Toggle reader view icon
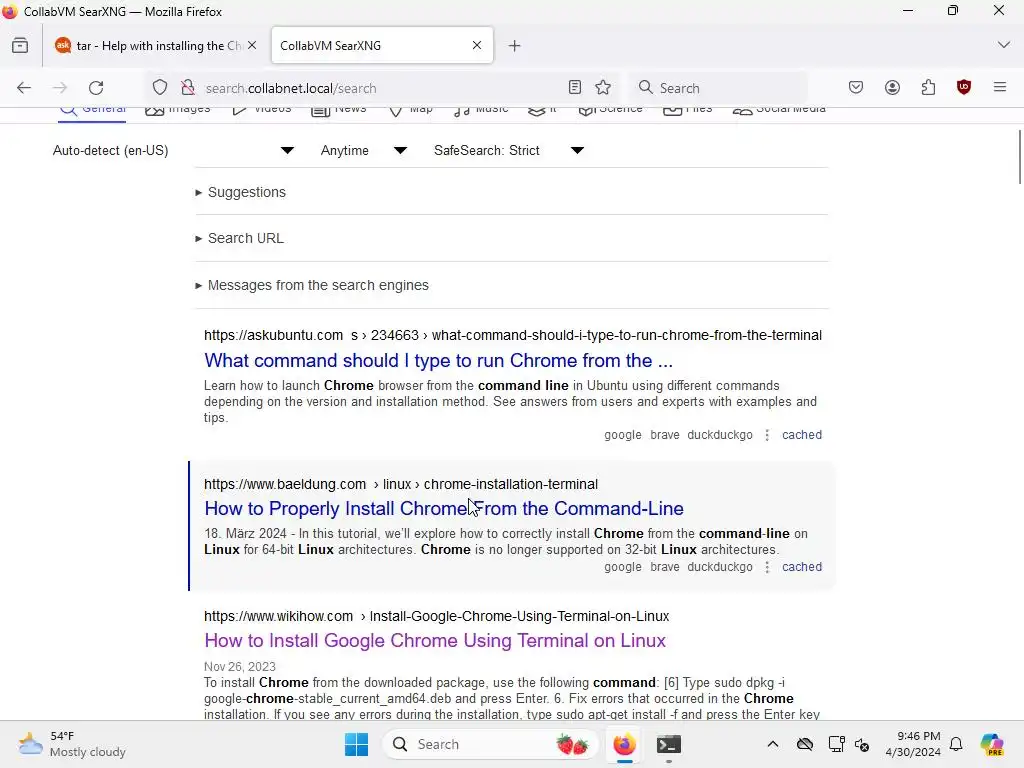Screen dimensions: 1024x768 coord(575,88)
